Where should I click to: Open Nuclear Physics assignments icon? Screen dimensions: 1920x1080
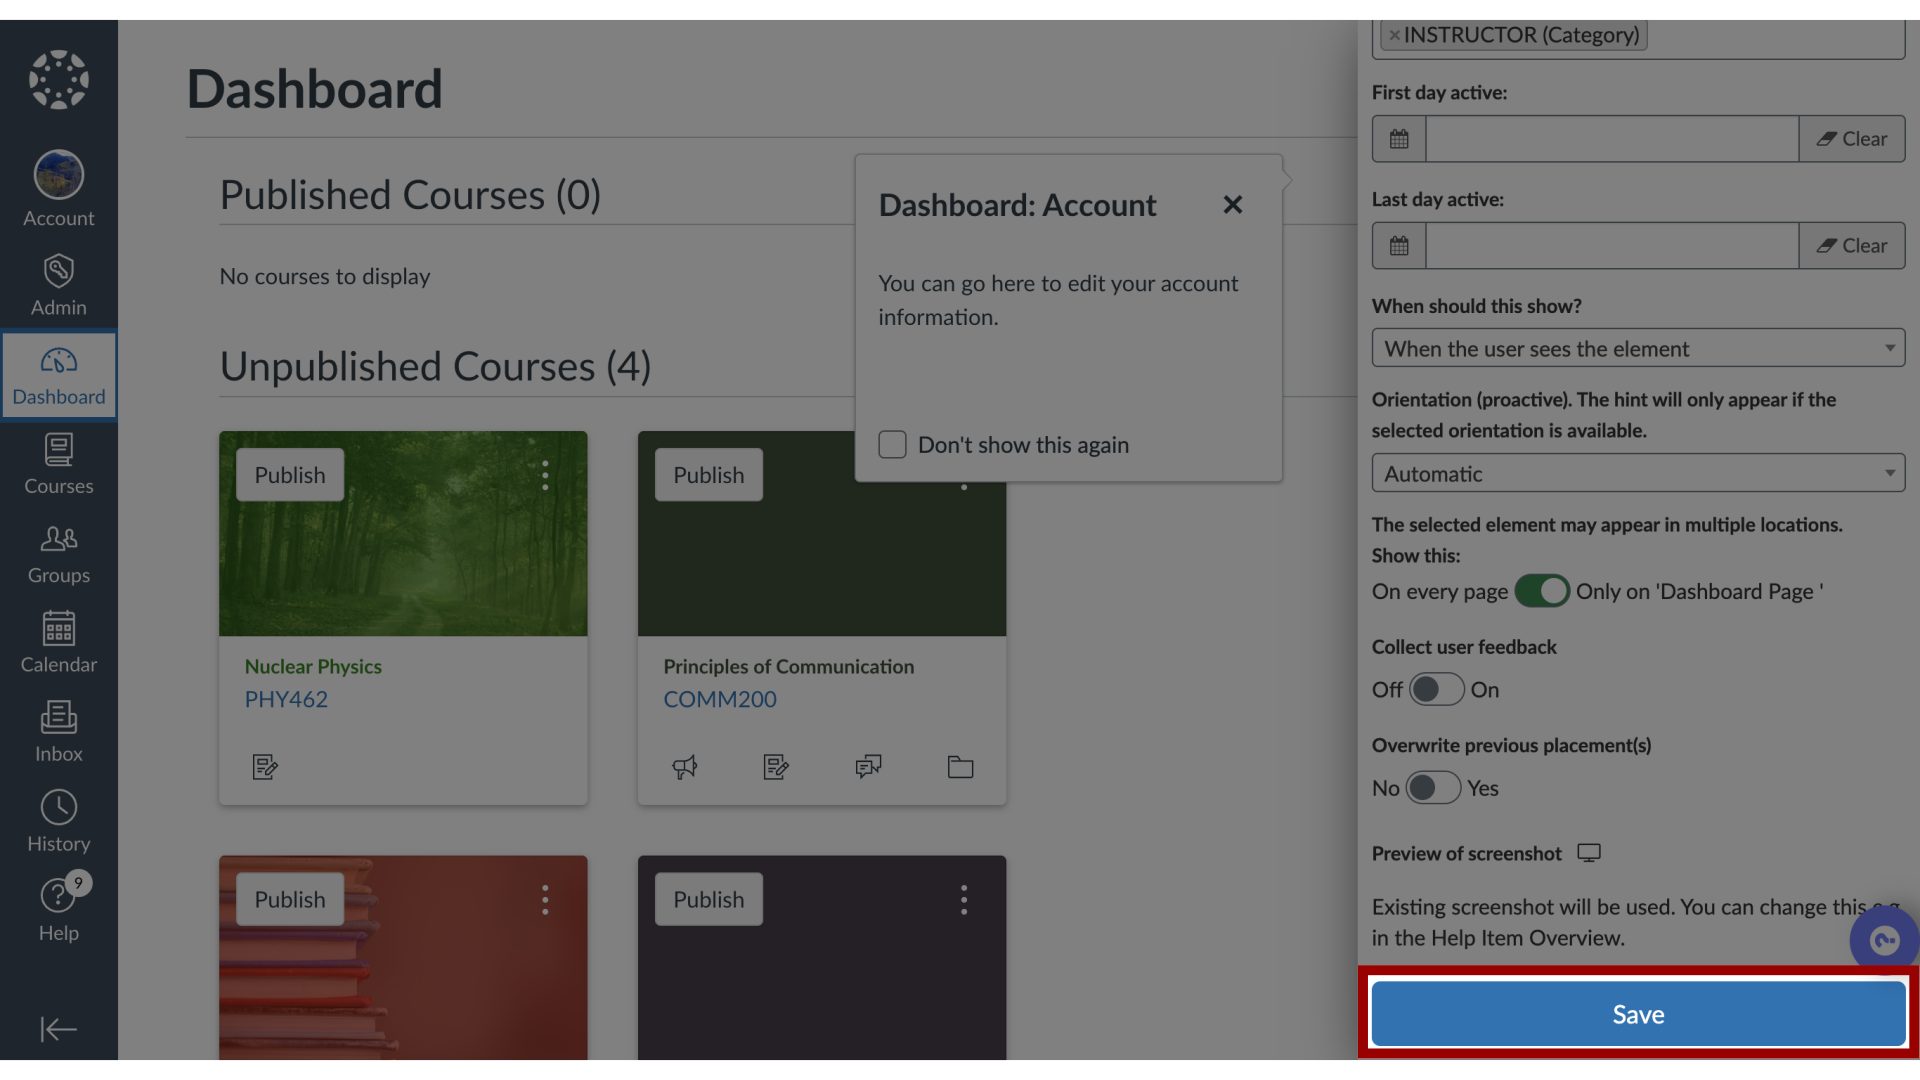pyautogui.click(x=265, y=767)
